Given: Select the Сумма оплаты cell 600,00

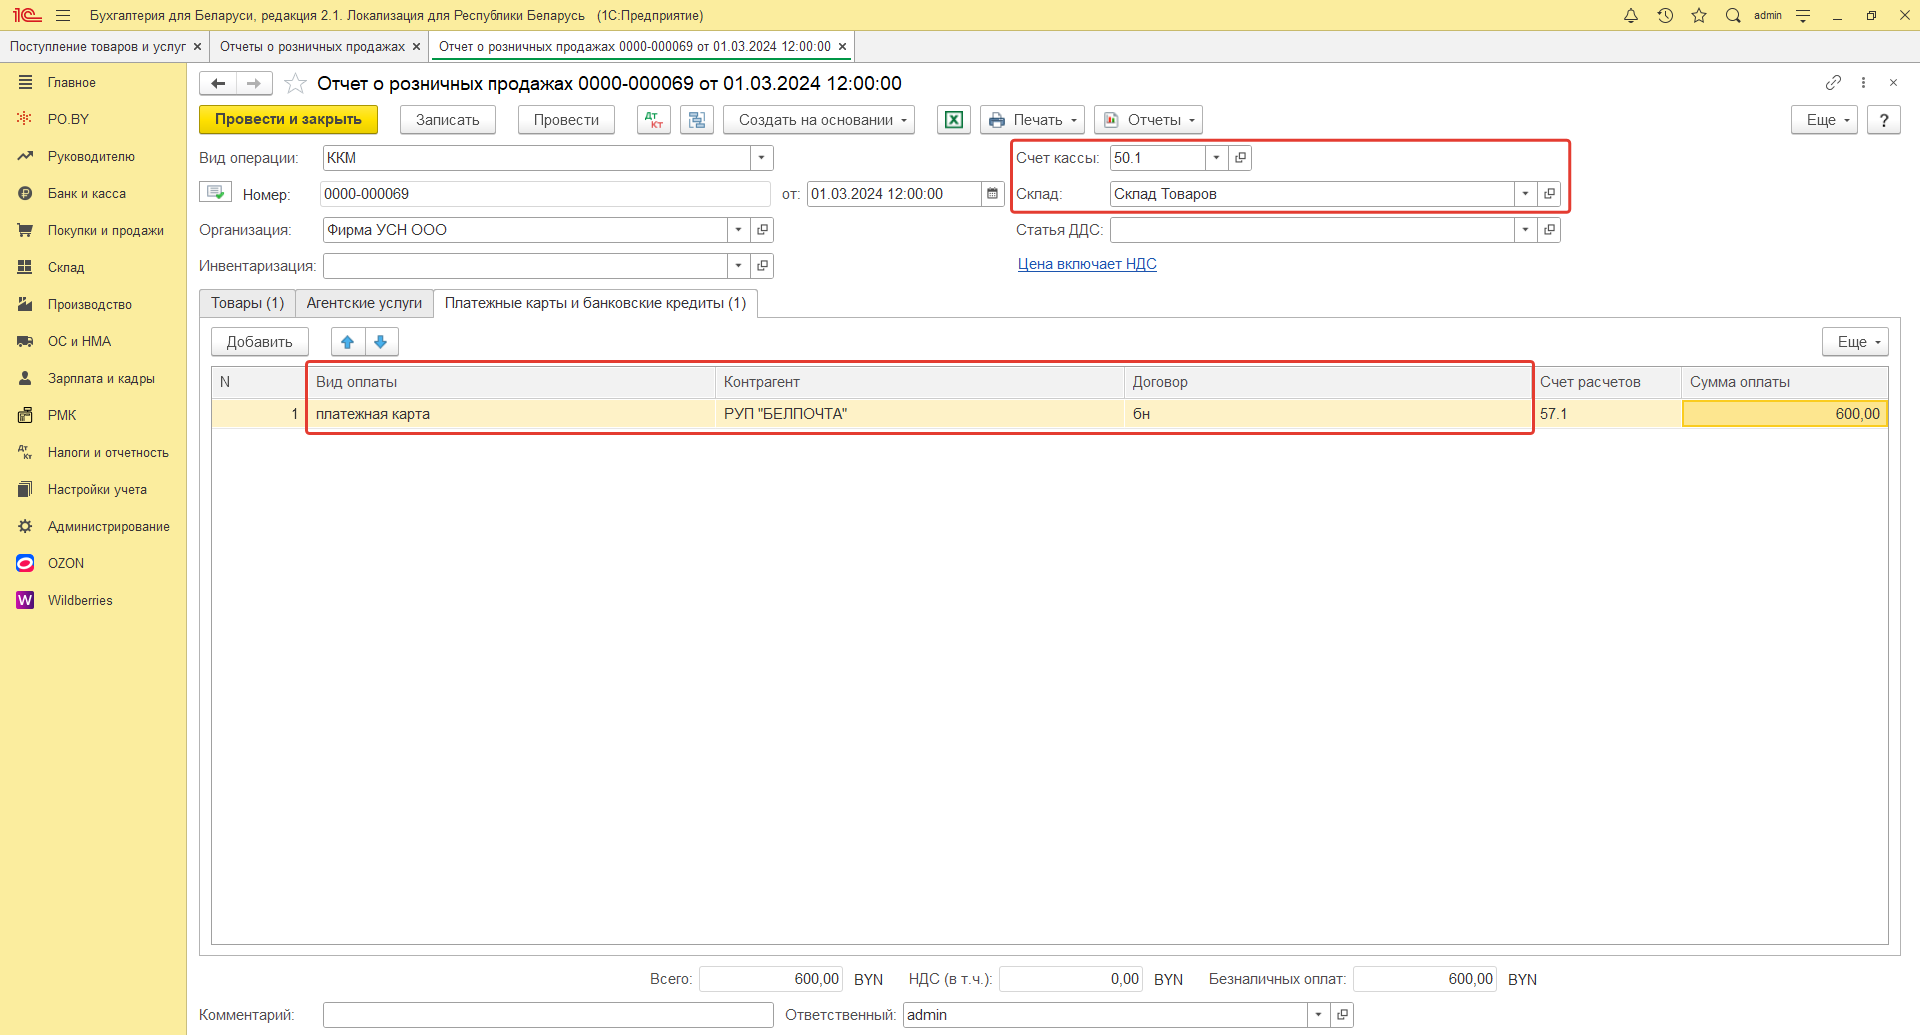Looking at the screenshot, I should [x=1785, y=414].
